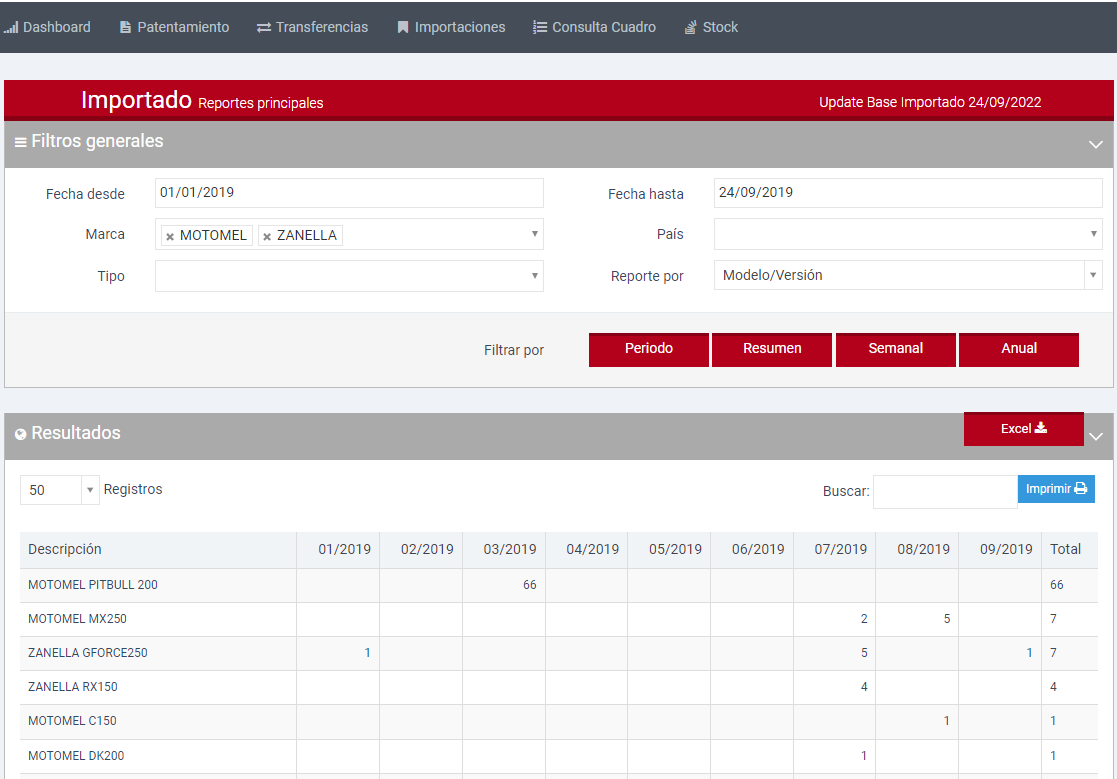Collapse the Filtros generales panel chevron
This screenshot has height=779, width=1117.
click(1095, 144)
